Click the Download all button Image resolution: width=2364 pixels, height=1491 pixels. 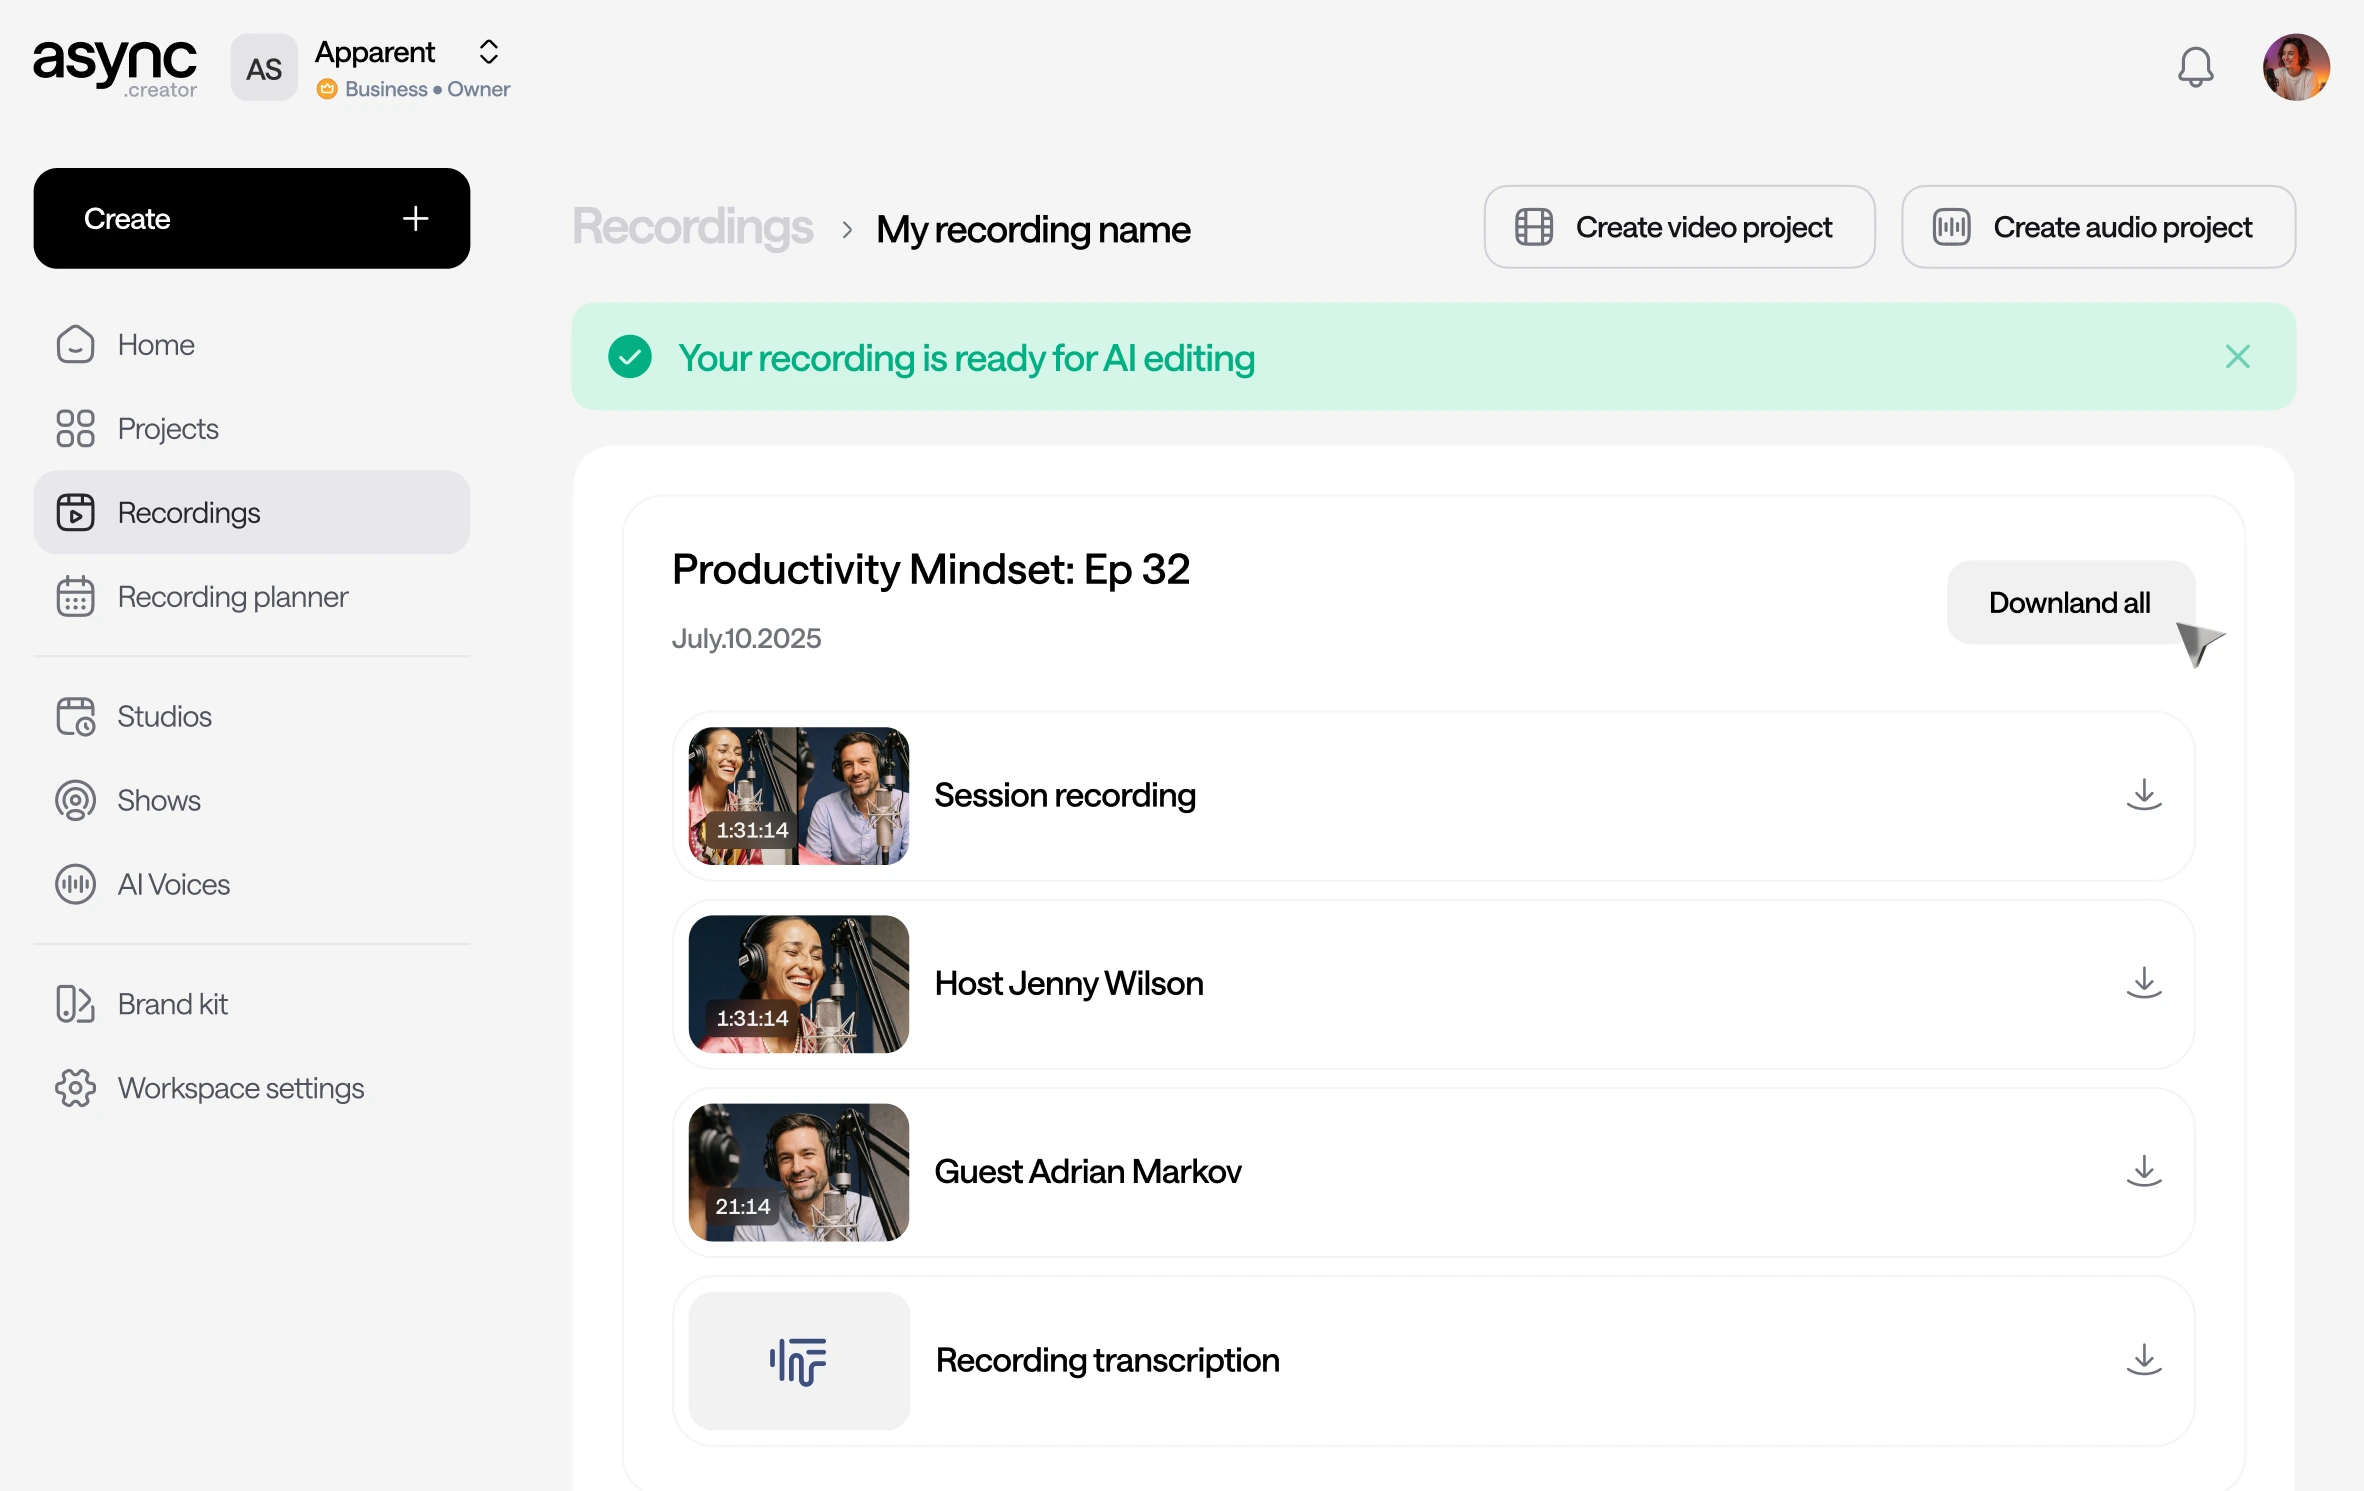click(2069, 603)
